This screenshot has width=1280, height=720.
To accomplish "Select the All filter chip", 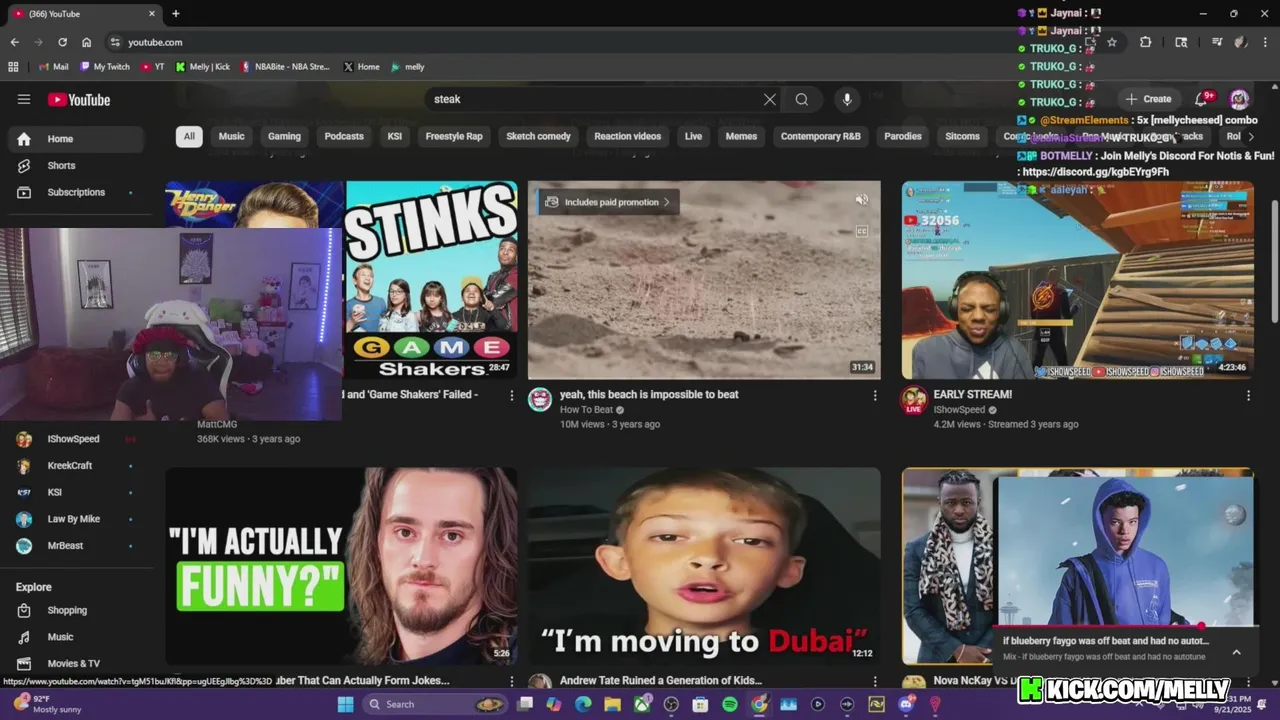I will tap(188, 136).
